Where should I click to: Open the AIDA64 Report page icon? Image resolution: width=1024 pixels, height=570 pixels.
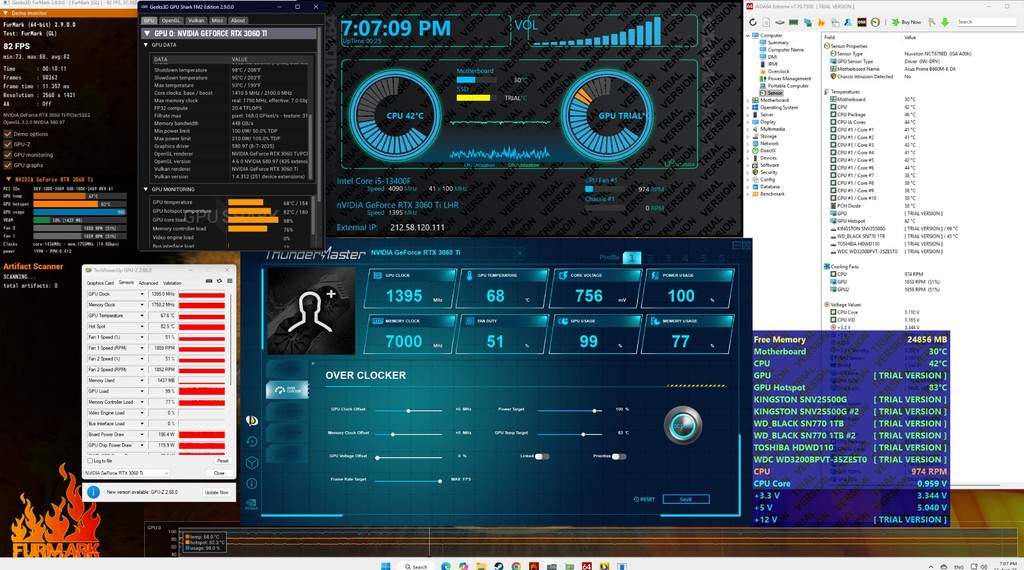[x=766, y=22]
